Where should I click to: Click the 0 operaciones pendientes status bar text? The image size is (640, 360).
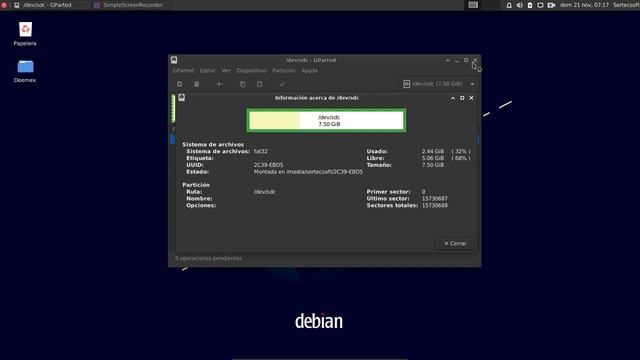pos(208,258)
